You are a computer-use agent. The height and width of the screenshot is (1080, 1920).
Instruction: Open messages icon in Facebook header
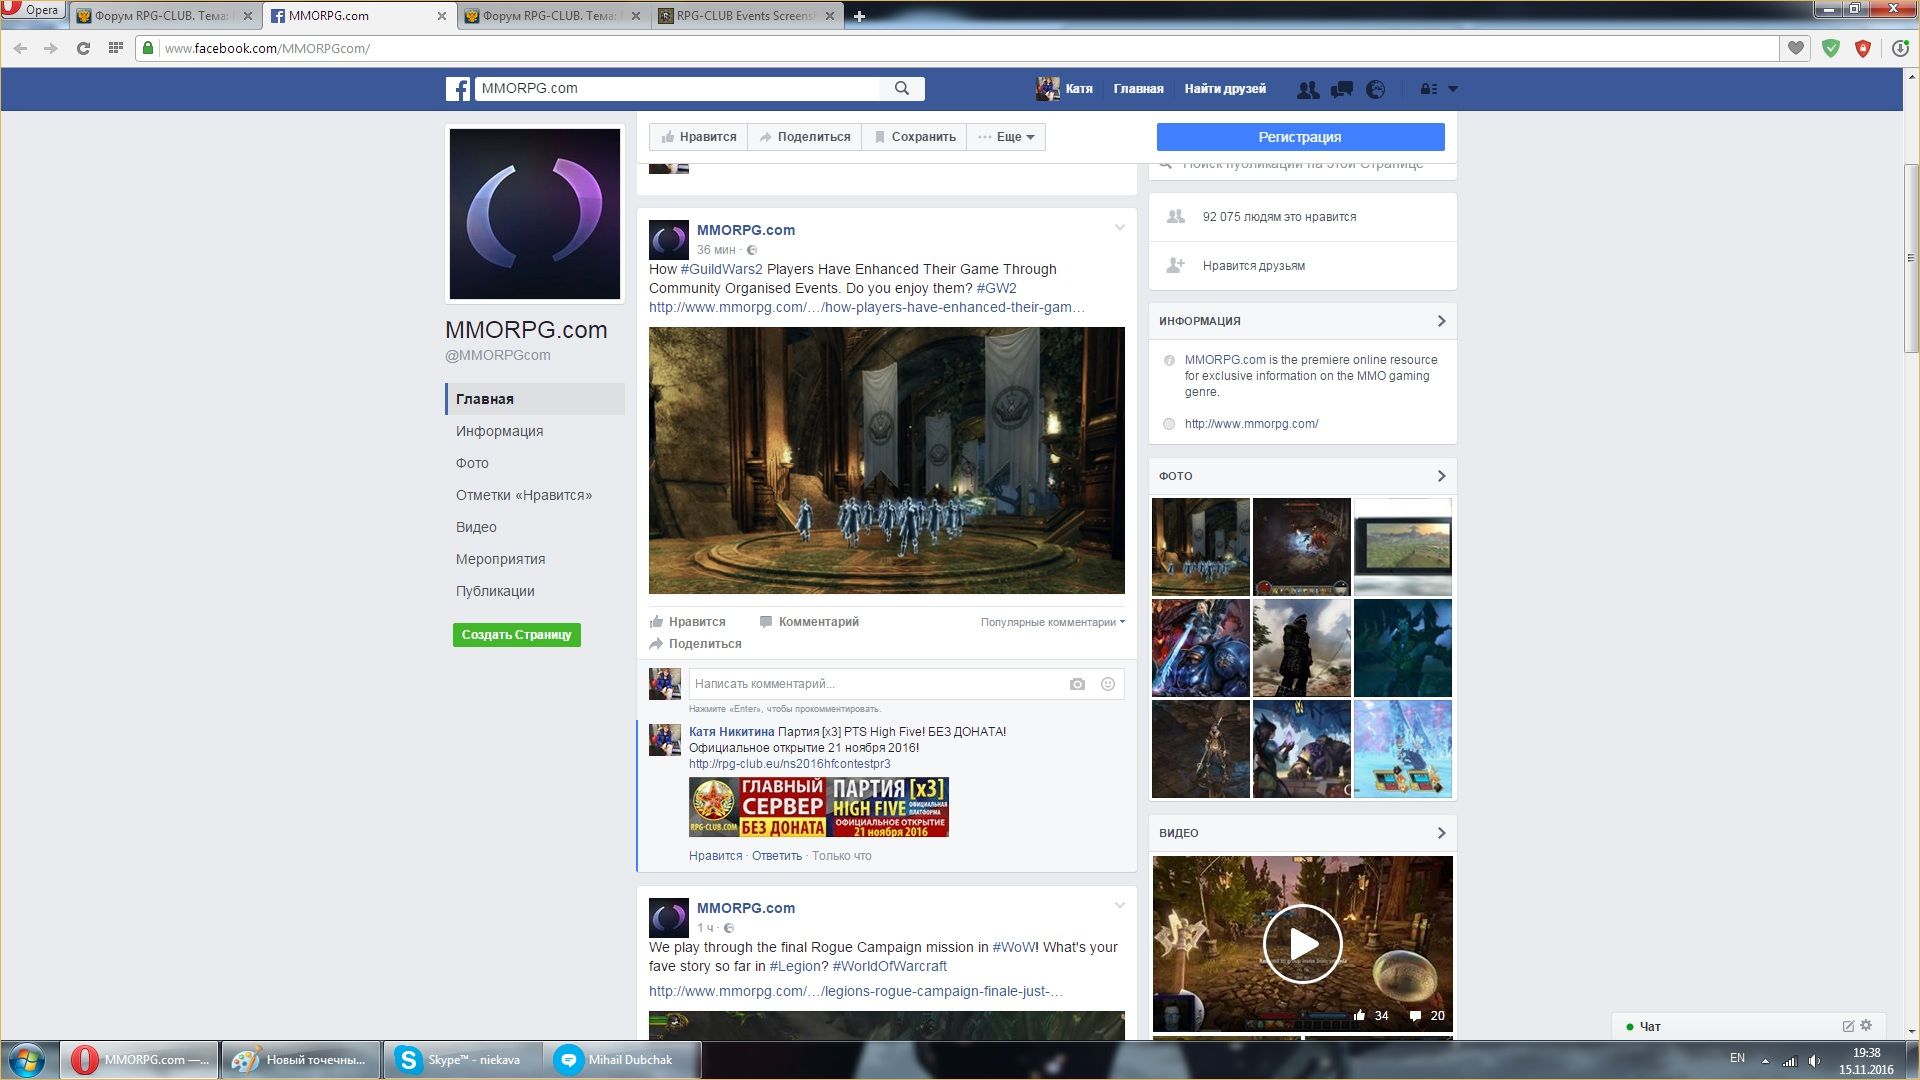tap(1342, 89)
